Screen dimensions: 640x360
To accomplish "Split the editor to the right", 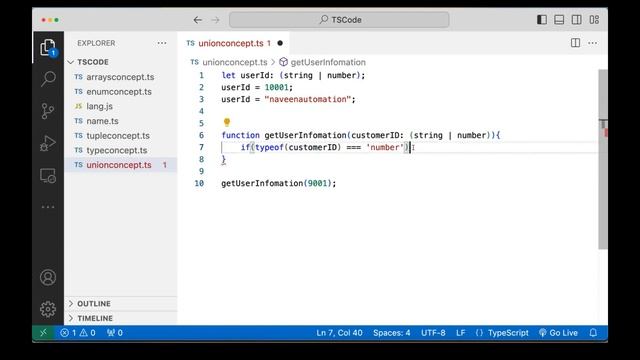I will pyautogui.click(x=576, y=43).
